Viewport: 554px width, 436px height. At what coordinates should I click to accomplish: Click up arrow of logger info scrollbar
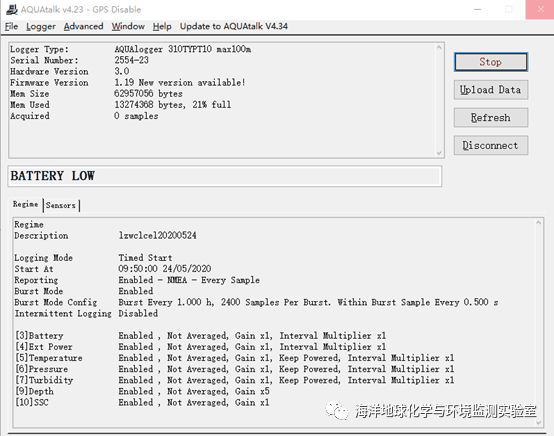coord(439,47)
